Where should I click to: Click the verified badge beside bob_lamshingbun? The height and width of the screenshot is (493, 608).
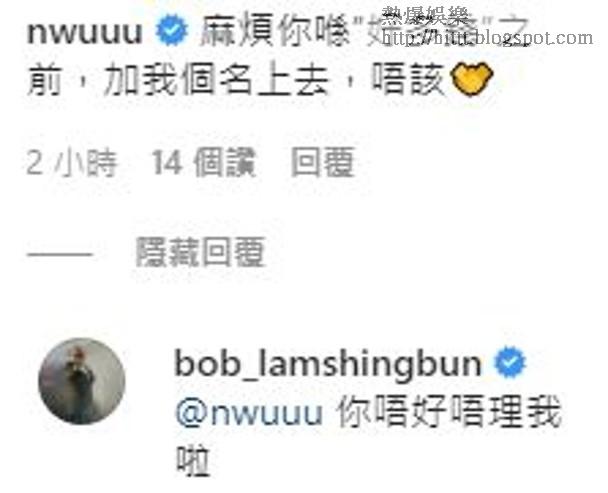point(510,362)
